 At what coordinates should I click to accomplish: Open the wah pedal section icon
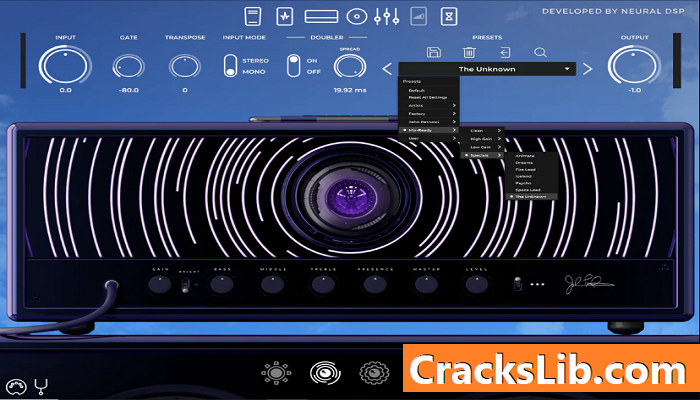click(x=253, y=17)
